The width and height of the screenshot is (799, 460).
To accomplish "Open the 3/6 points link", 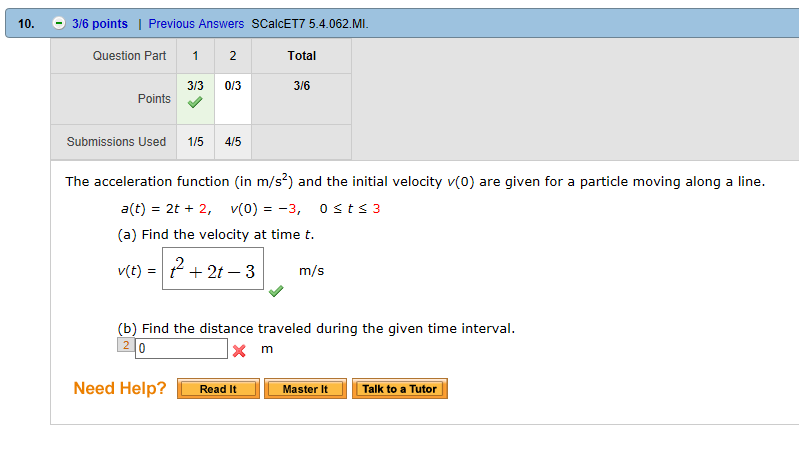I will click(100, 24).
